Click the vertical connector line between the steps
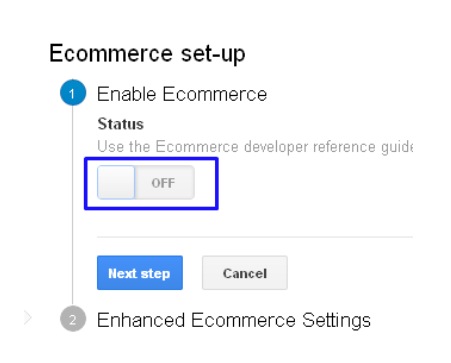 click(x=72, y=205)
